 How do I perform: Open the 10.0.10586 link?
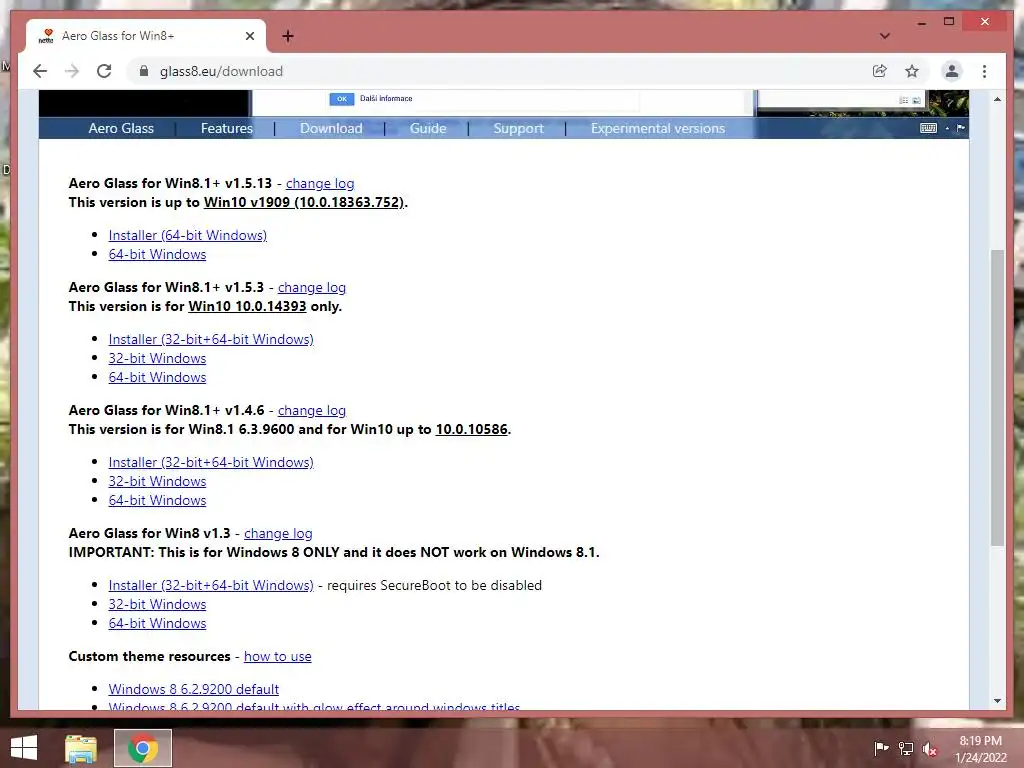click(x=472, y=429)
